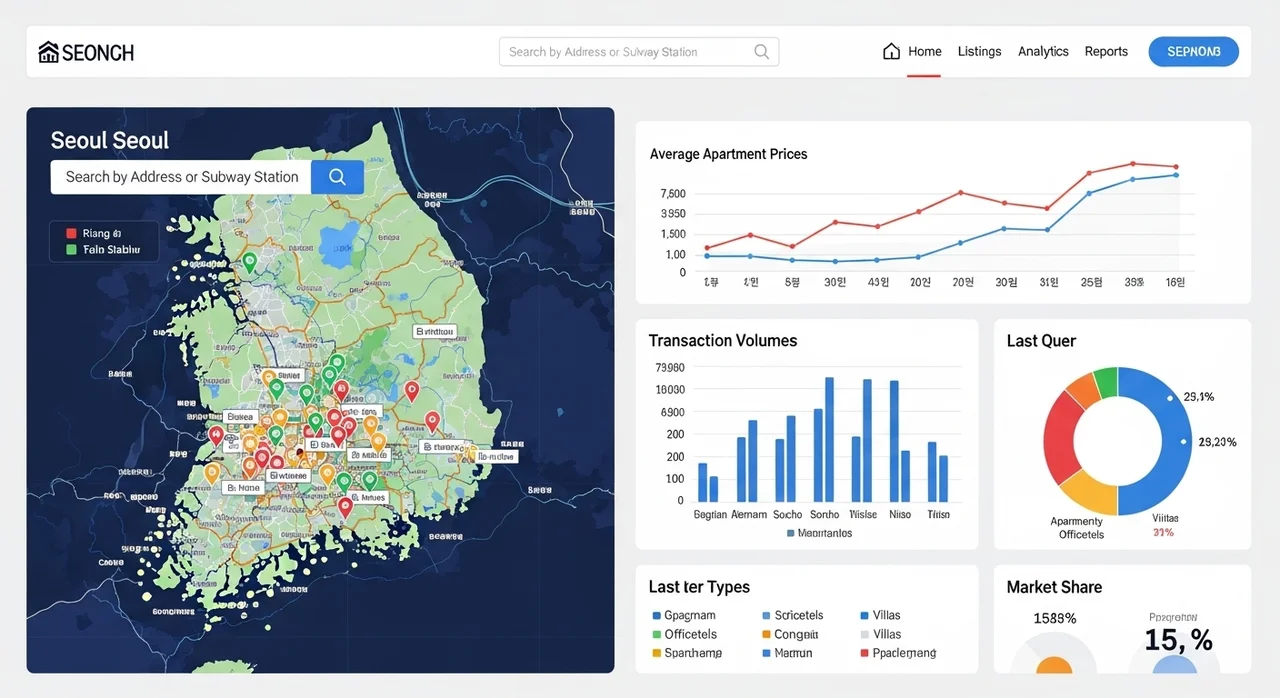Click the magnifier icon in top search bar
The height and width of the screenshot is (698, 1280).
coord(761,52)
